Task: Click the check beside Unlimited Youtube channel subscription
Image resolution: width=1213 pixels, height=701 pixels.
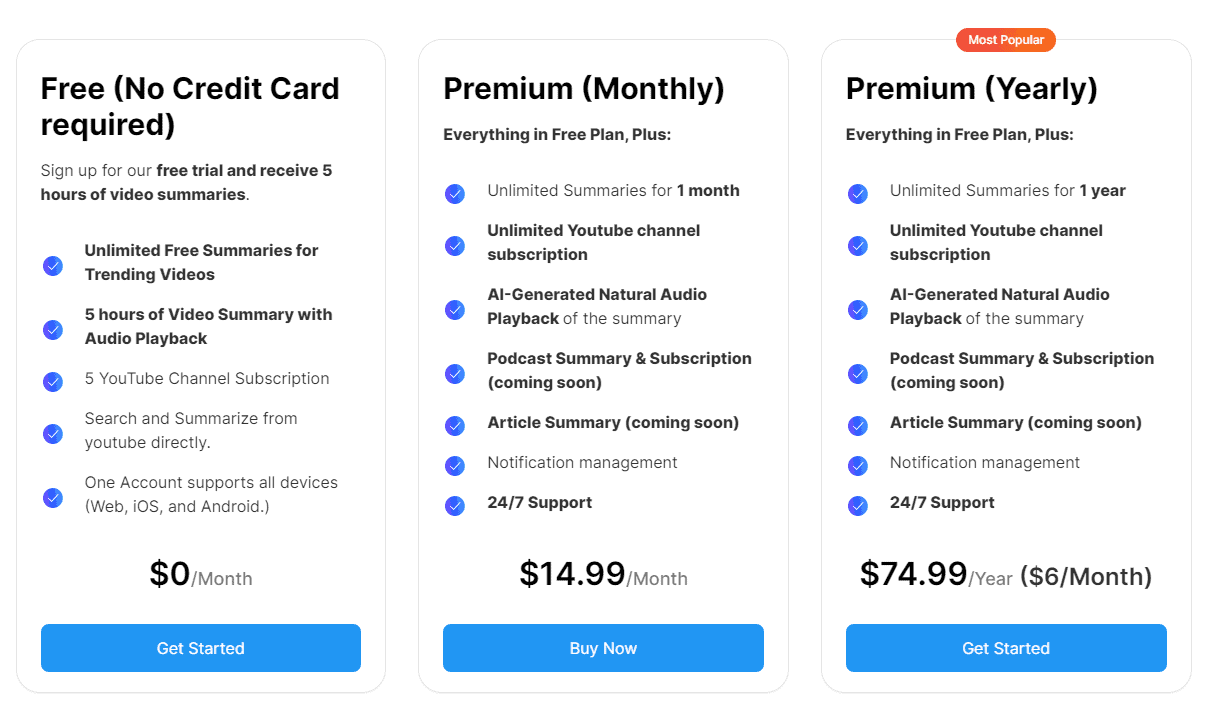Action: [456, 246]
